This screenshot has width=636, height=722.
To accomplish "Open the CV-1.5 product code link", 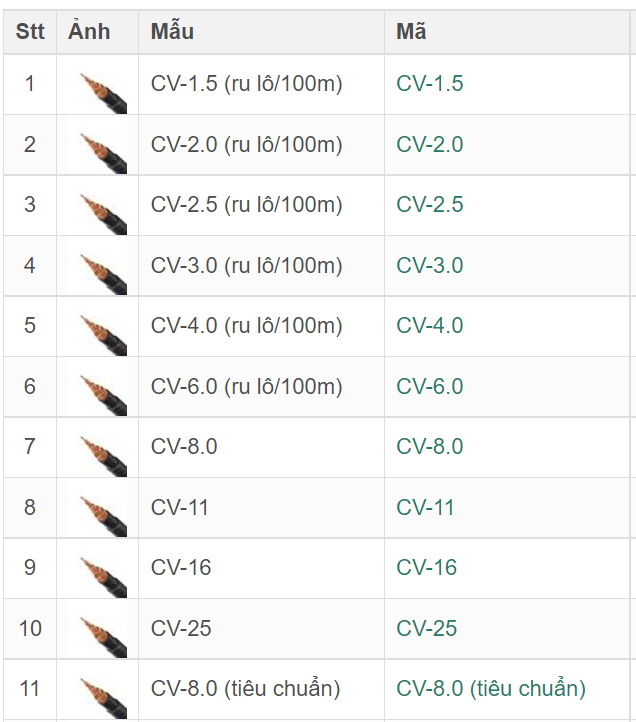I will pos(430,84).
